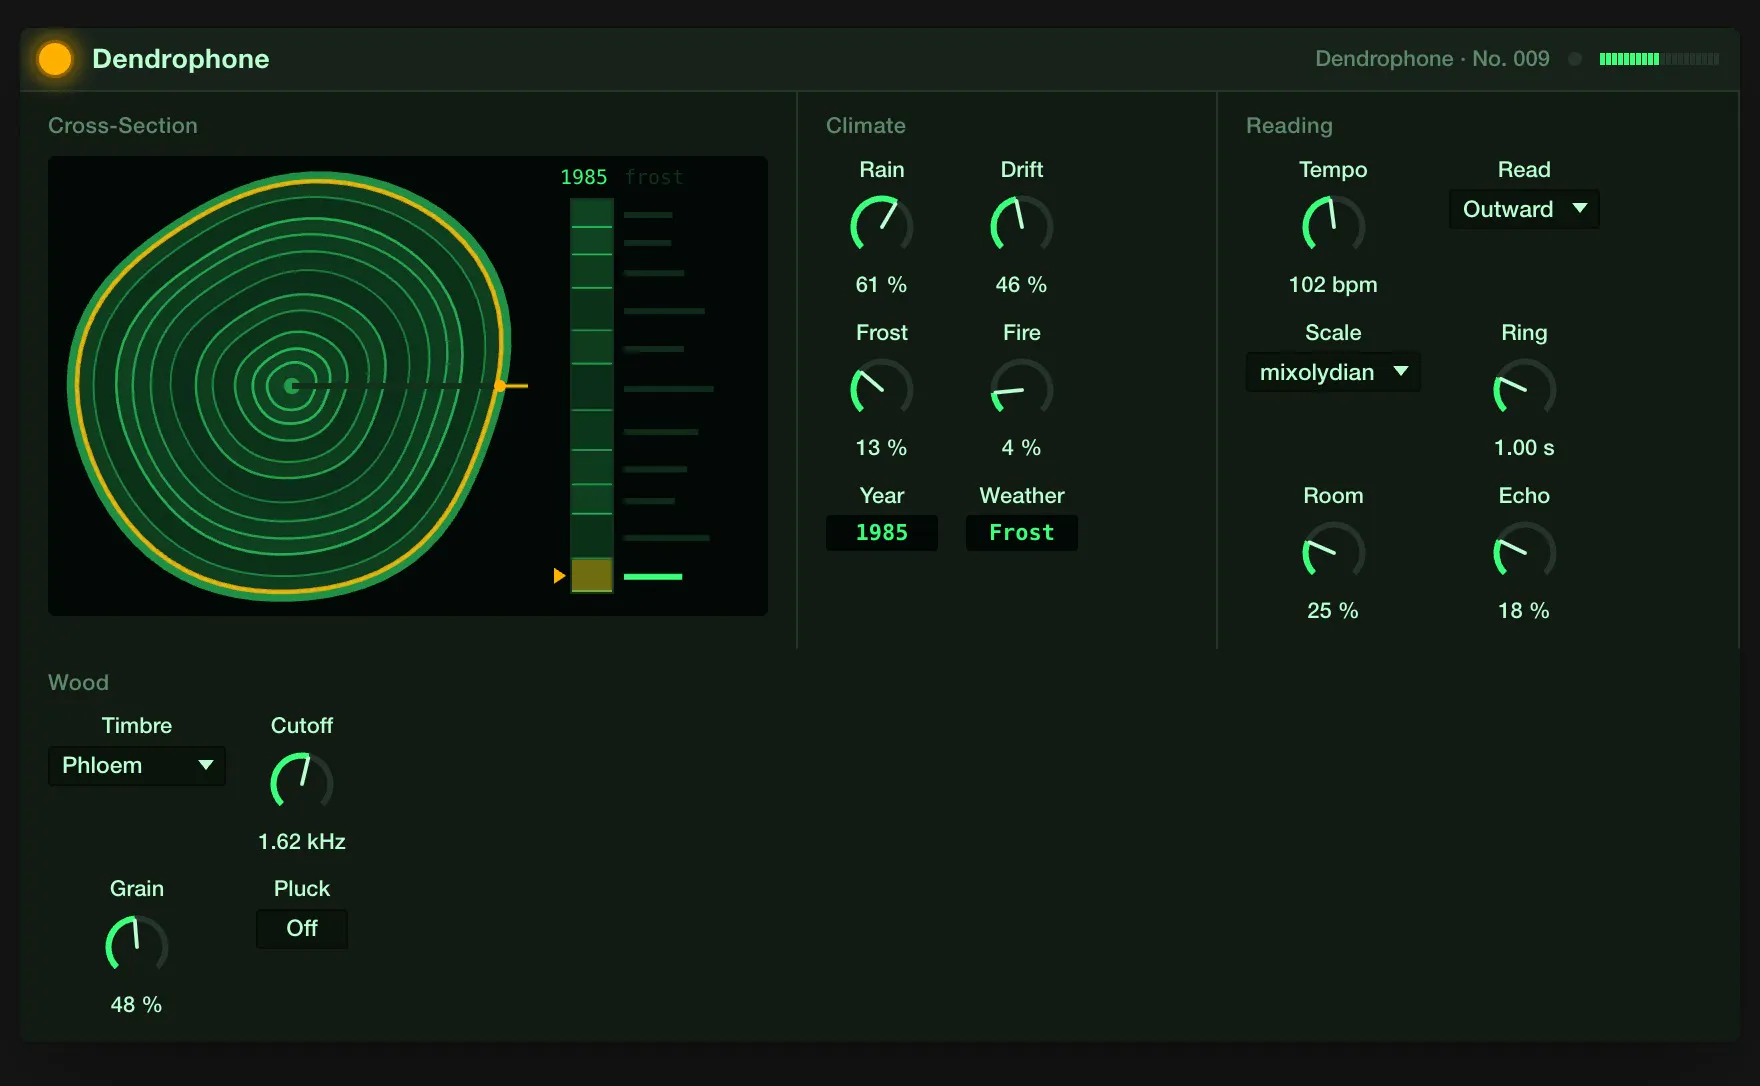The width and height of the screenshot is (1760, 1086).
Task: Click the Cutoff knob in Wood
Action: 302,781
